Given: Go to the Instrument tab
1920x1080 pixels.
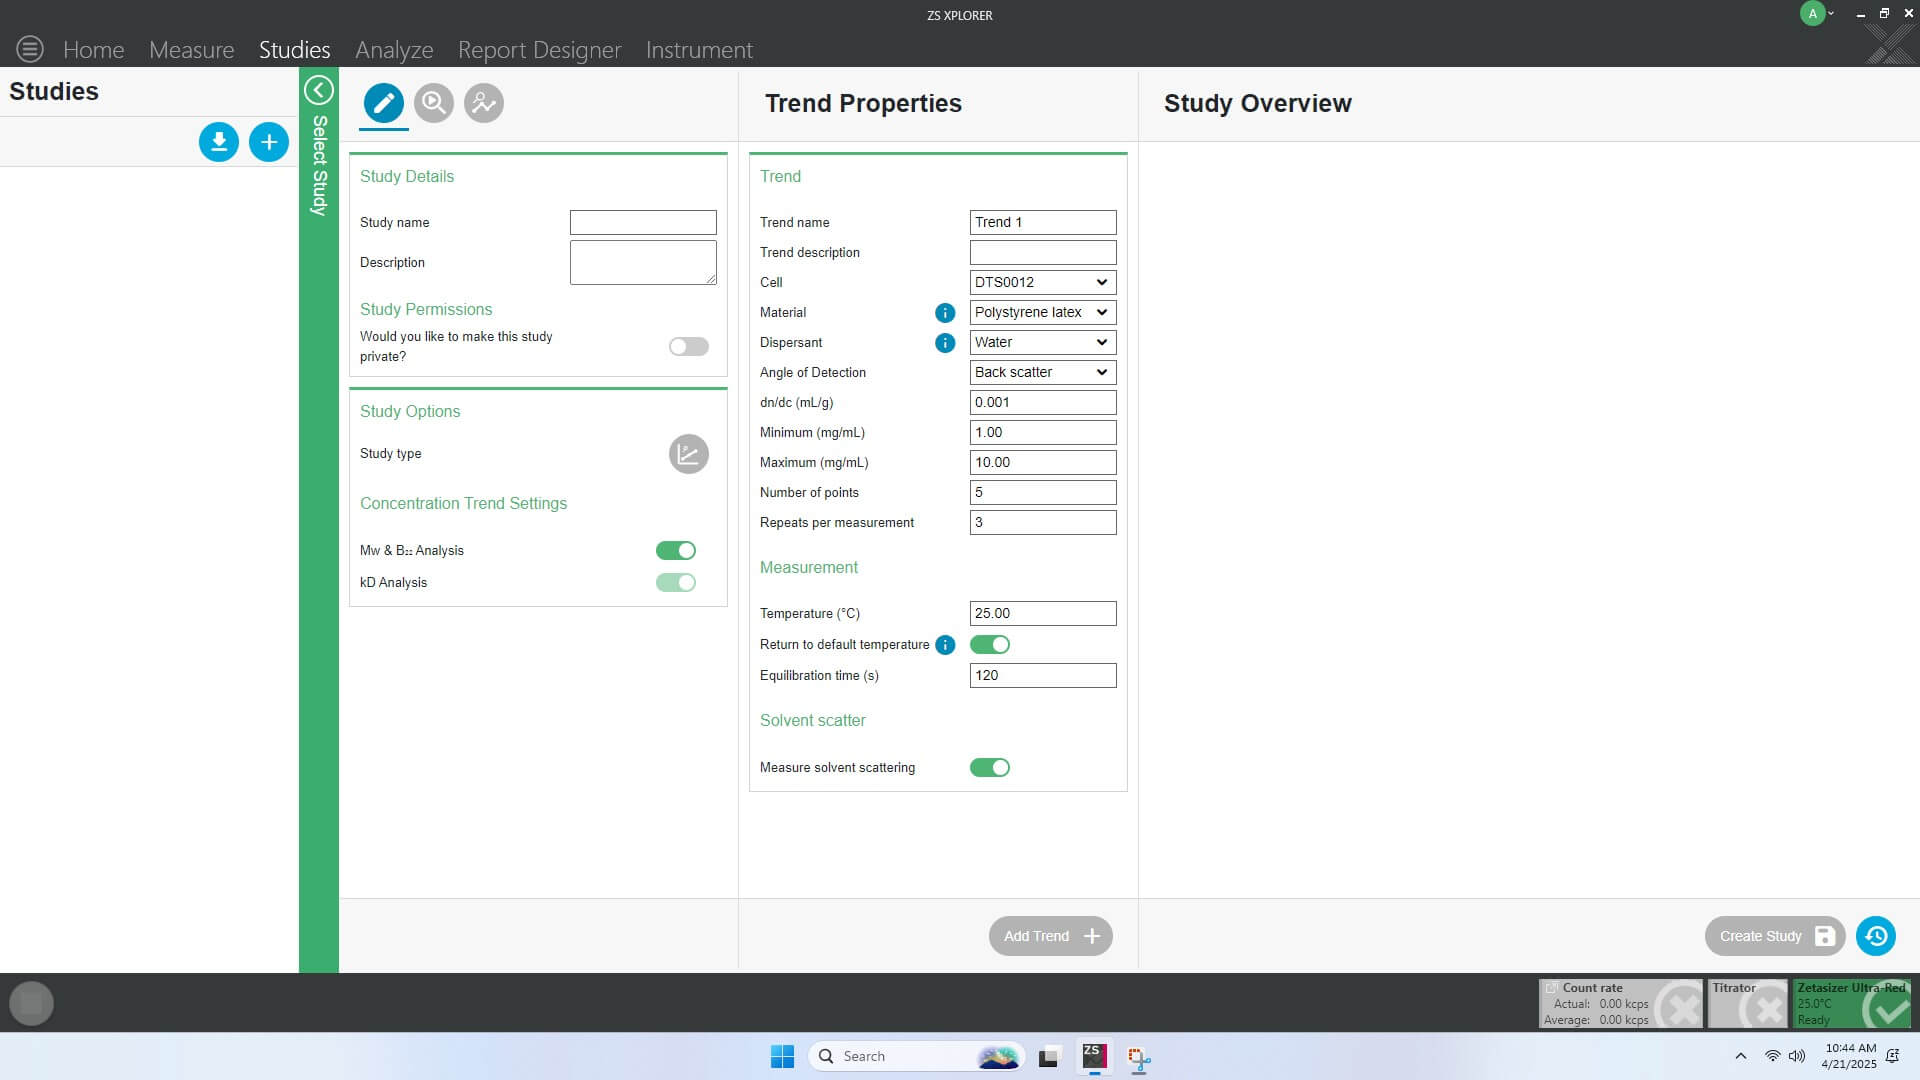Looking at the screenshot, I should point(699,49).
